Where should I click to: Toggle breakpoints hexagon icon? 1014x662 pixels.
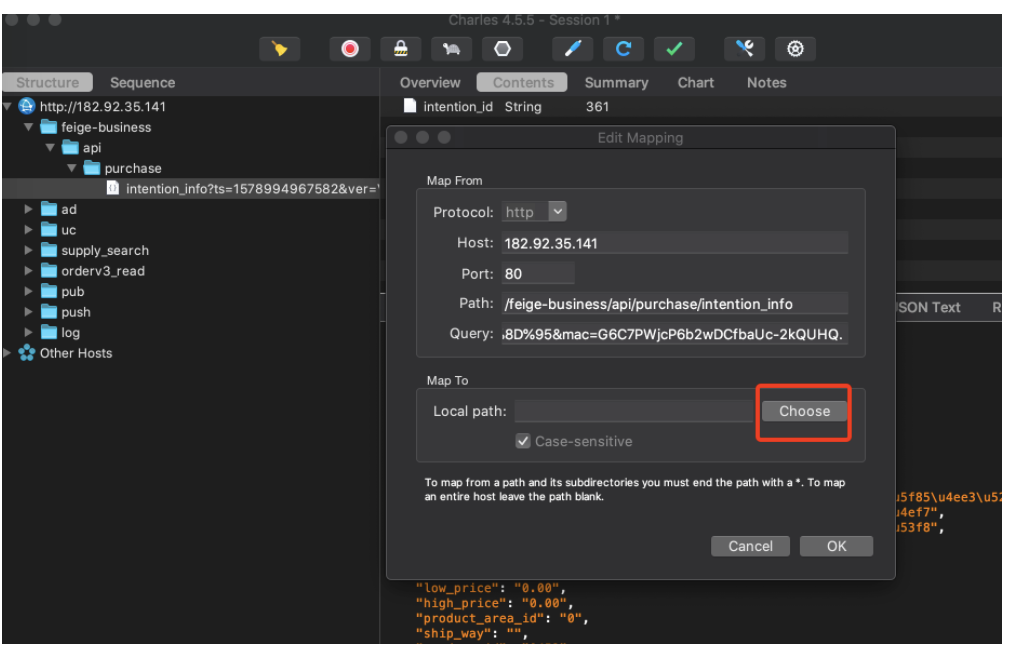tap(502, 49)
